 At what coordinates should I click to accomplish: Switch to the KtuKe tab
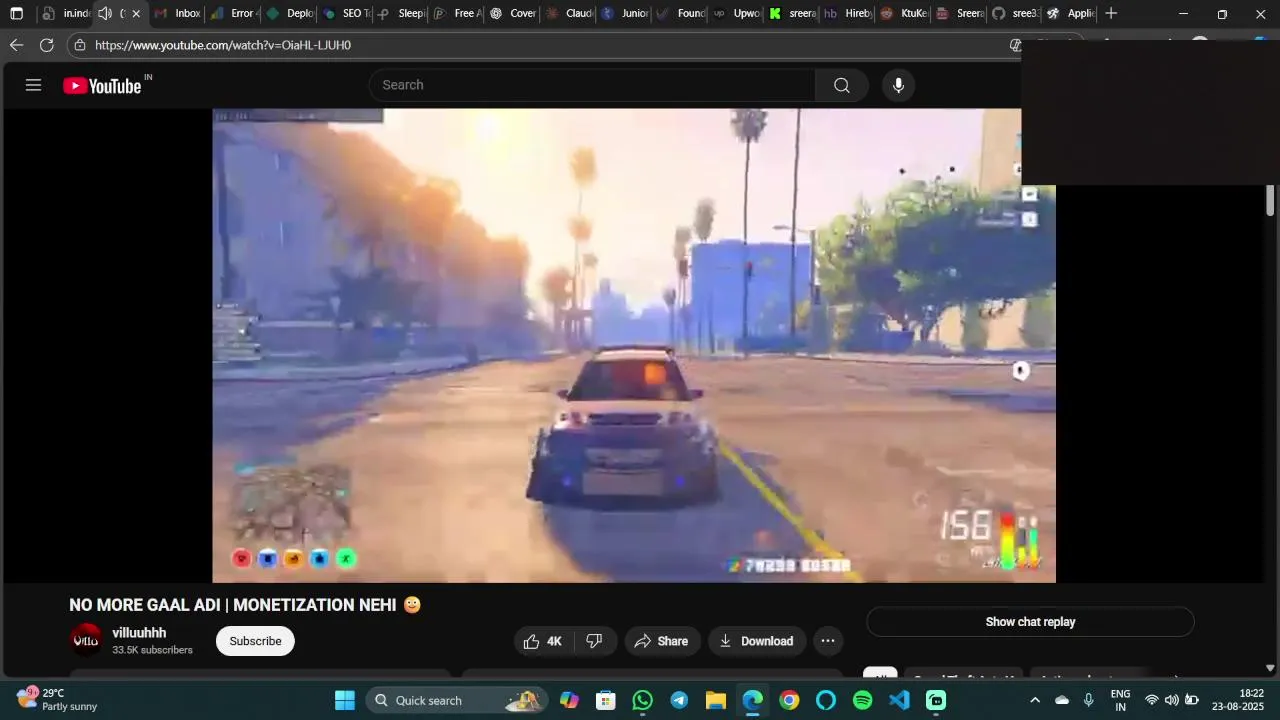pyautogui.click(x=904, y=13)
